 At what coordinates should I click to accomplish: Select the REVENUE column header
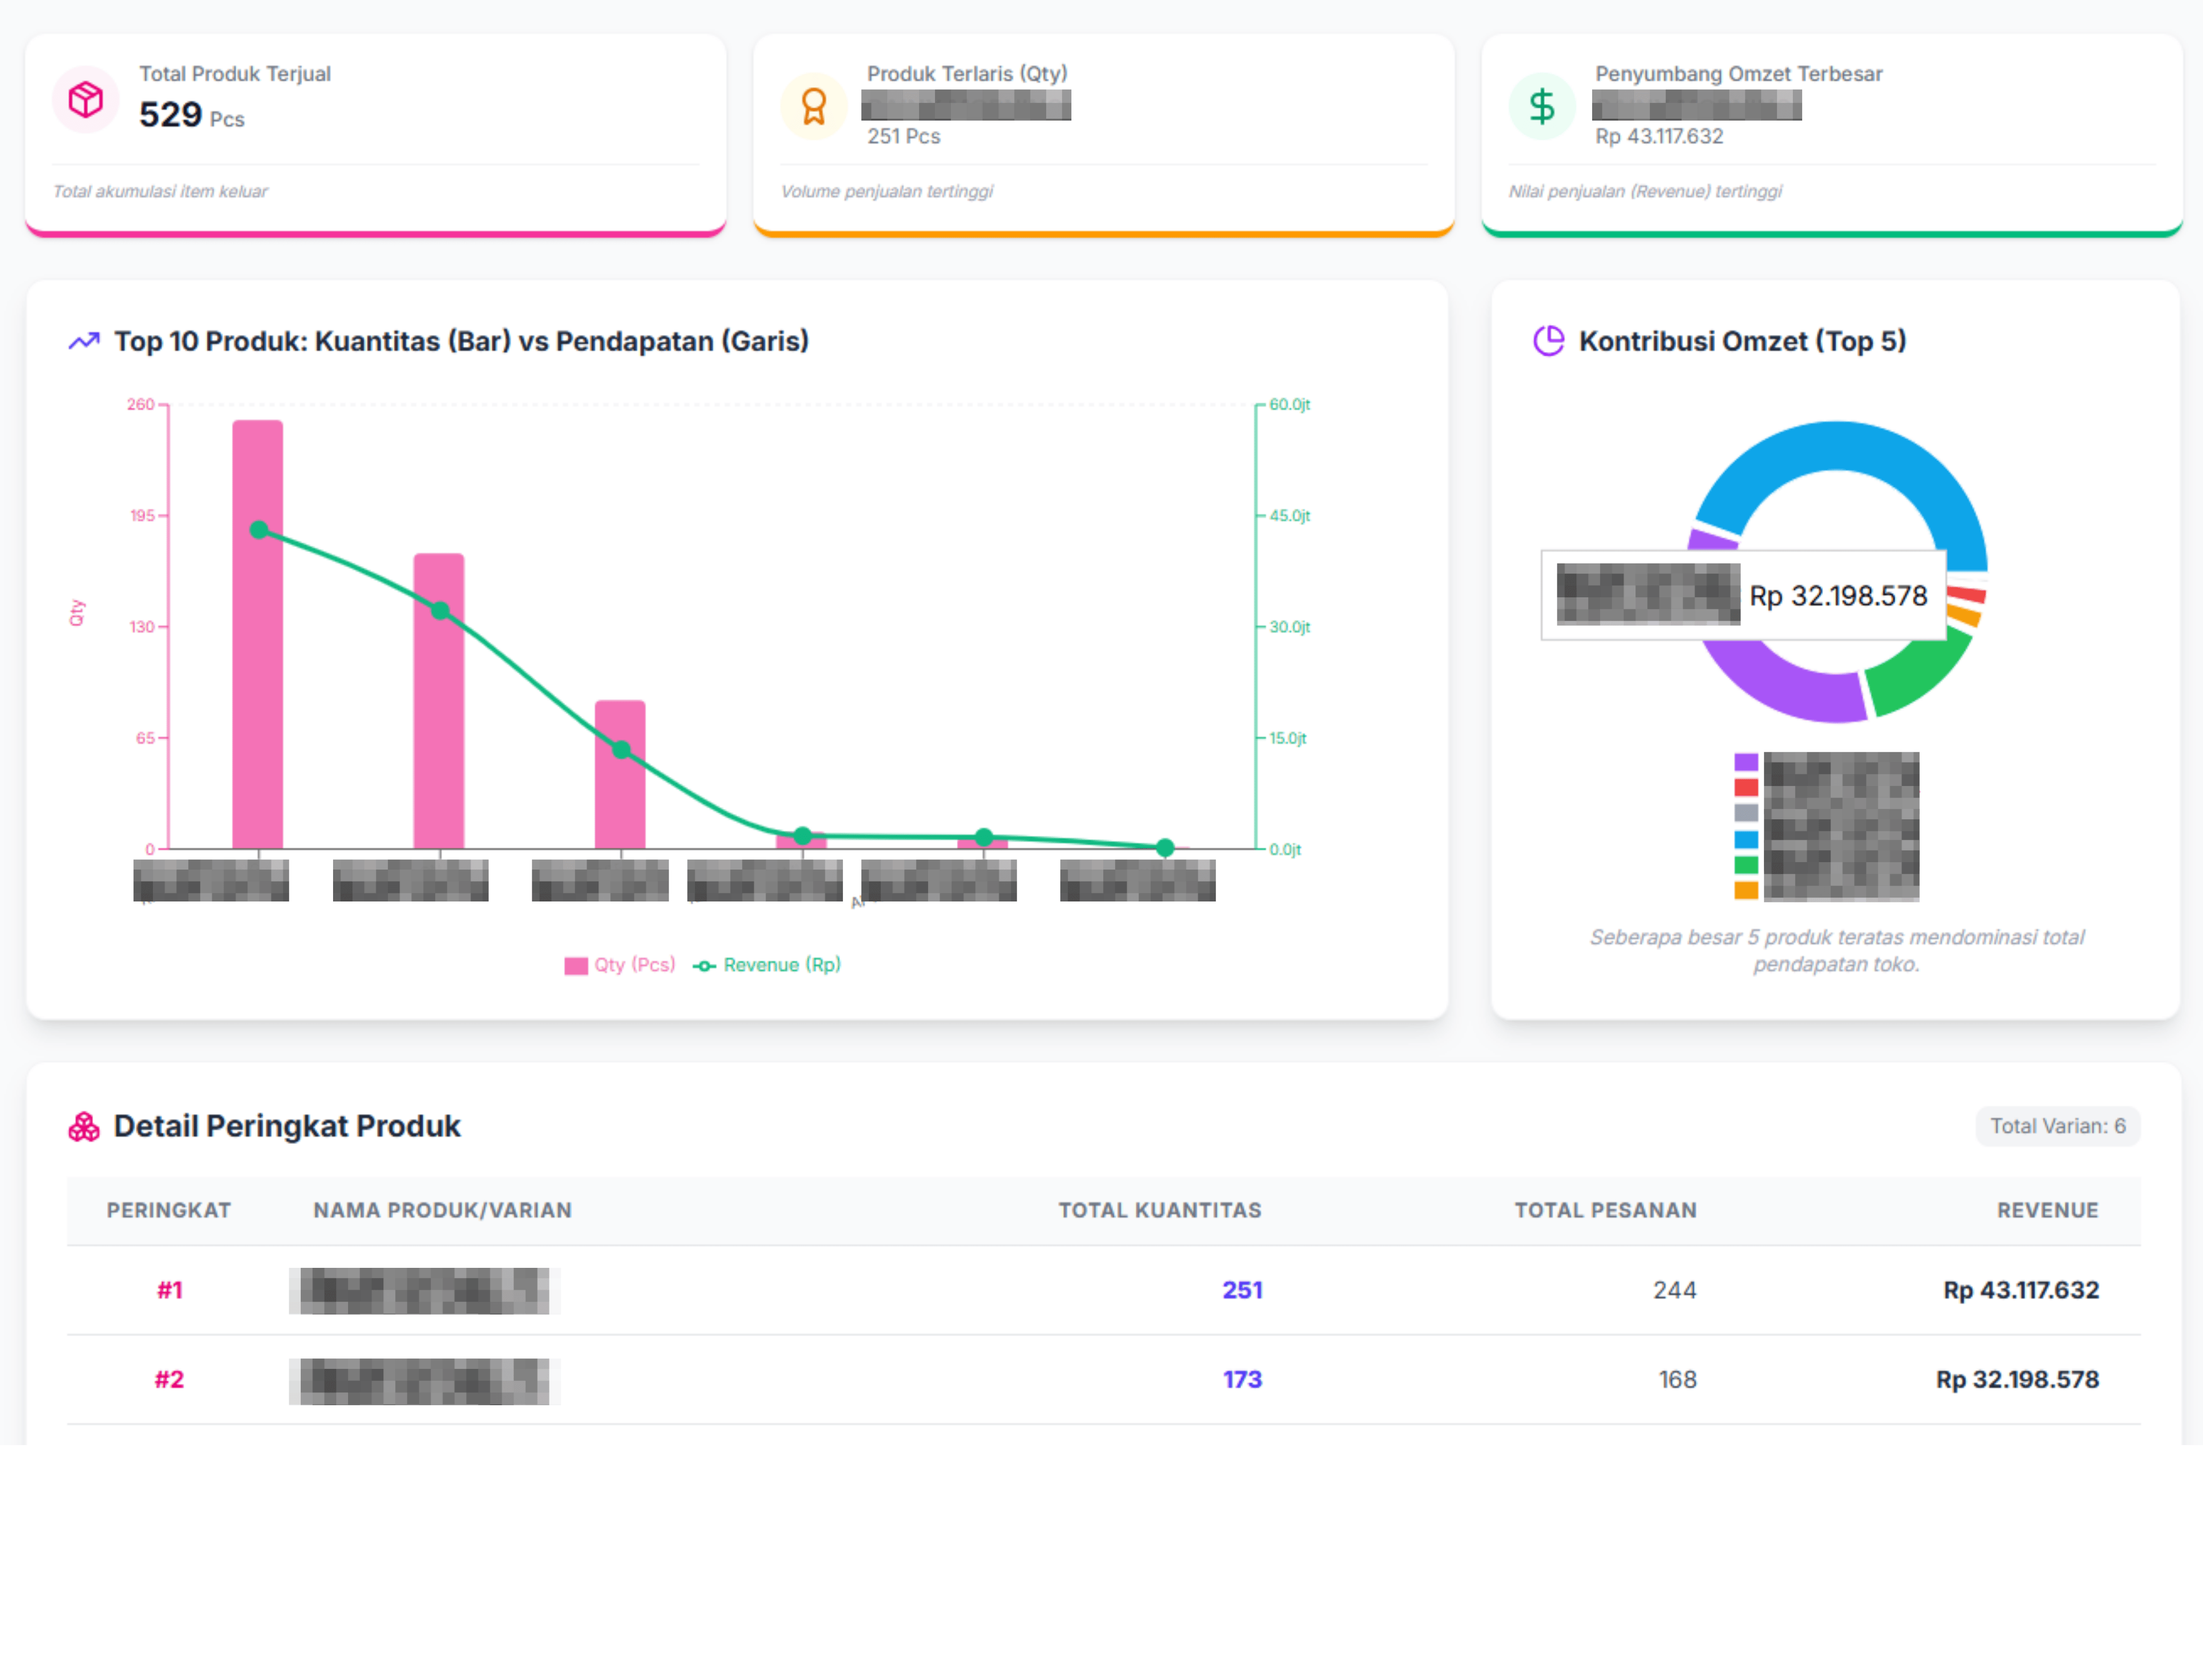pos(2048,1209)
